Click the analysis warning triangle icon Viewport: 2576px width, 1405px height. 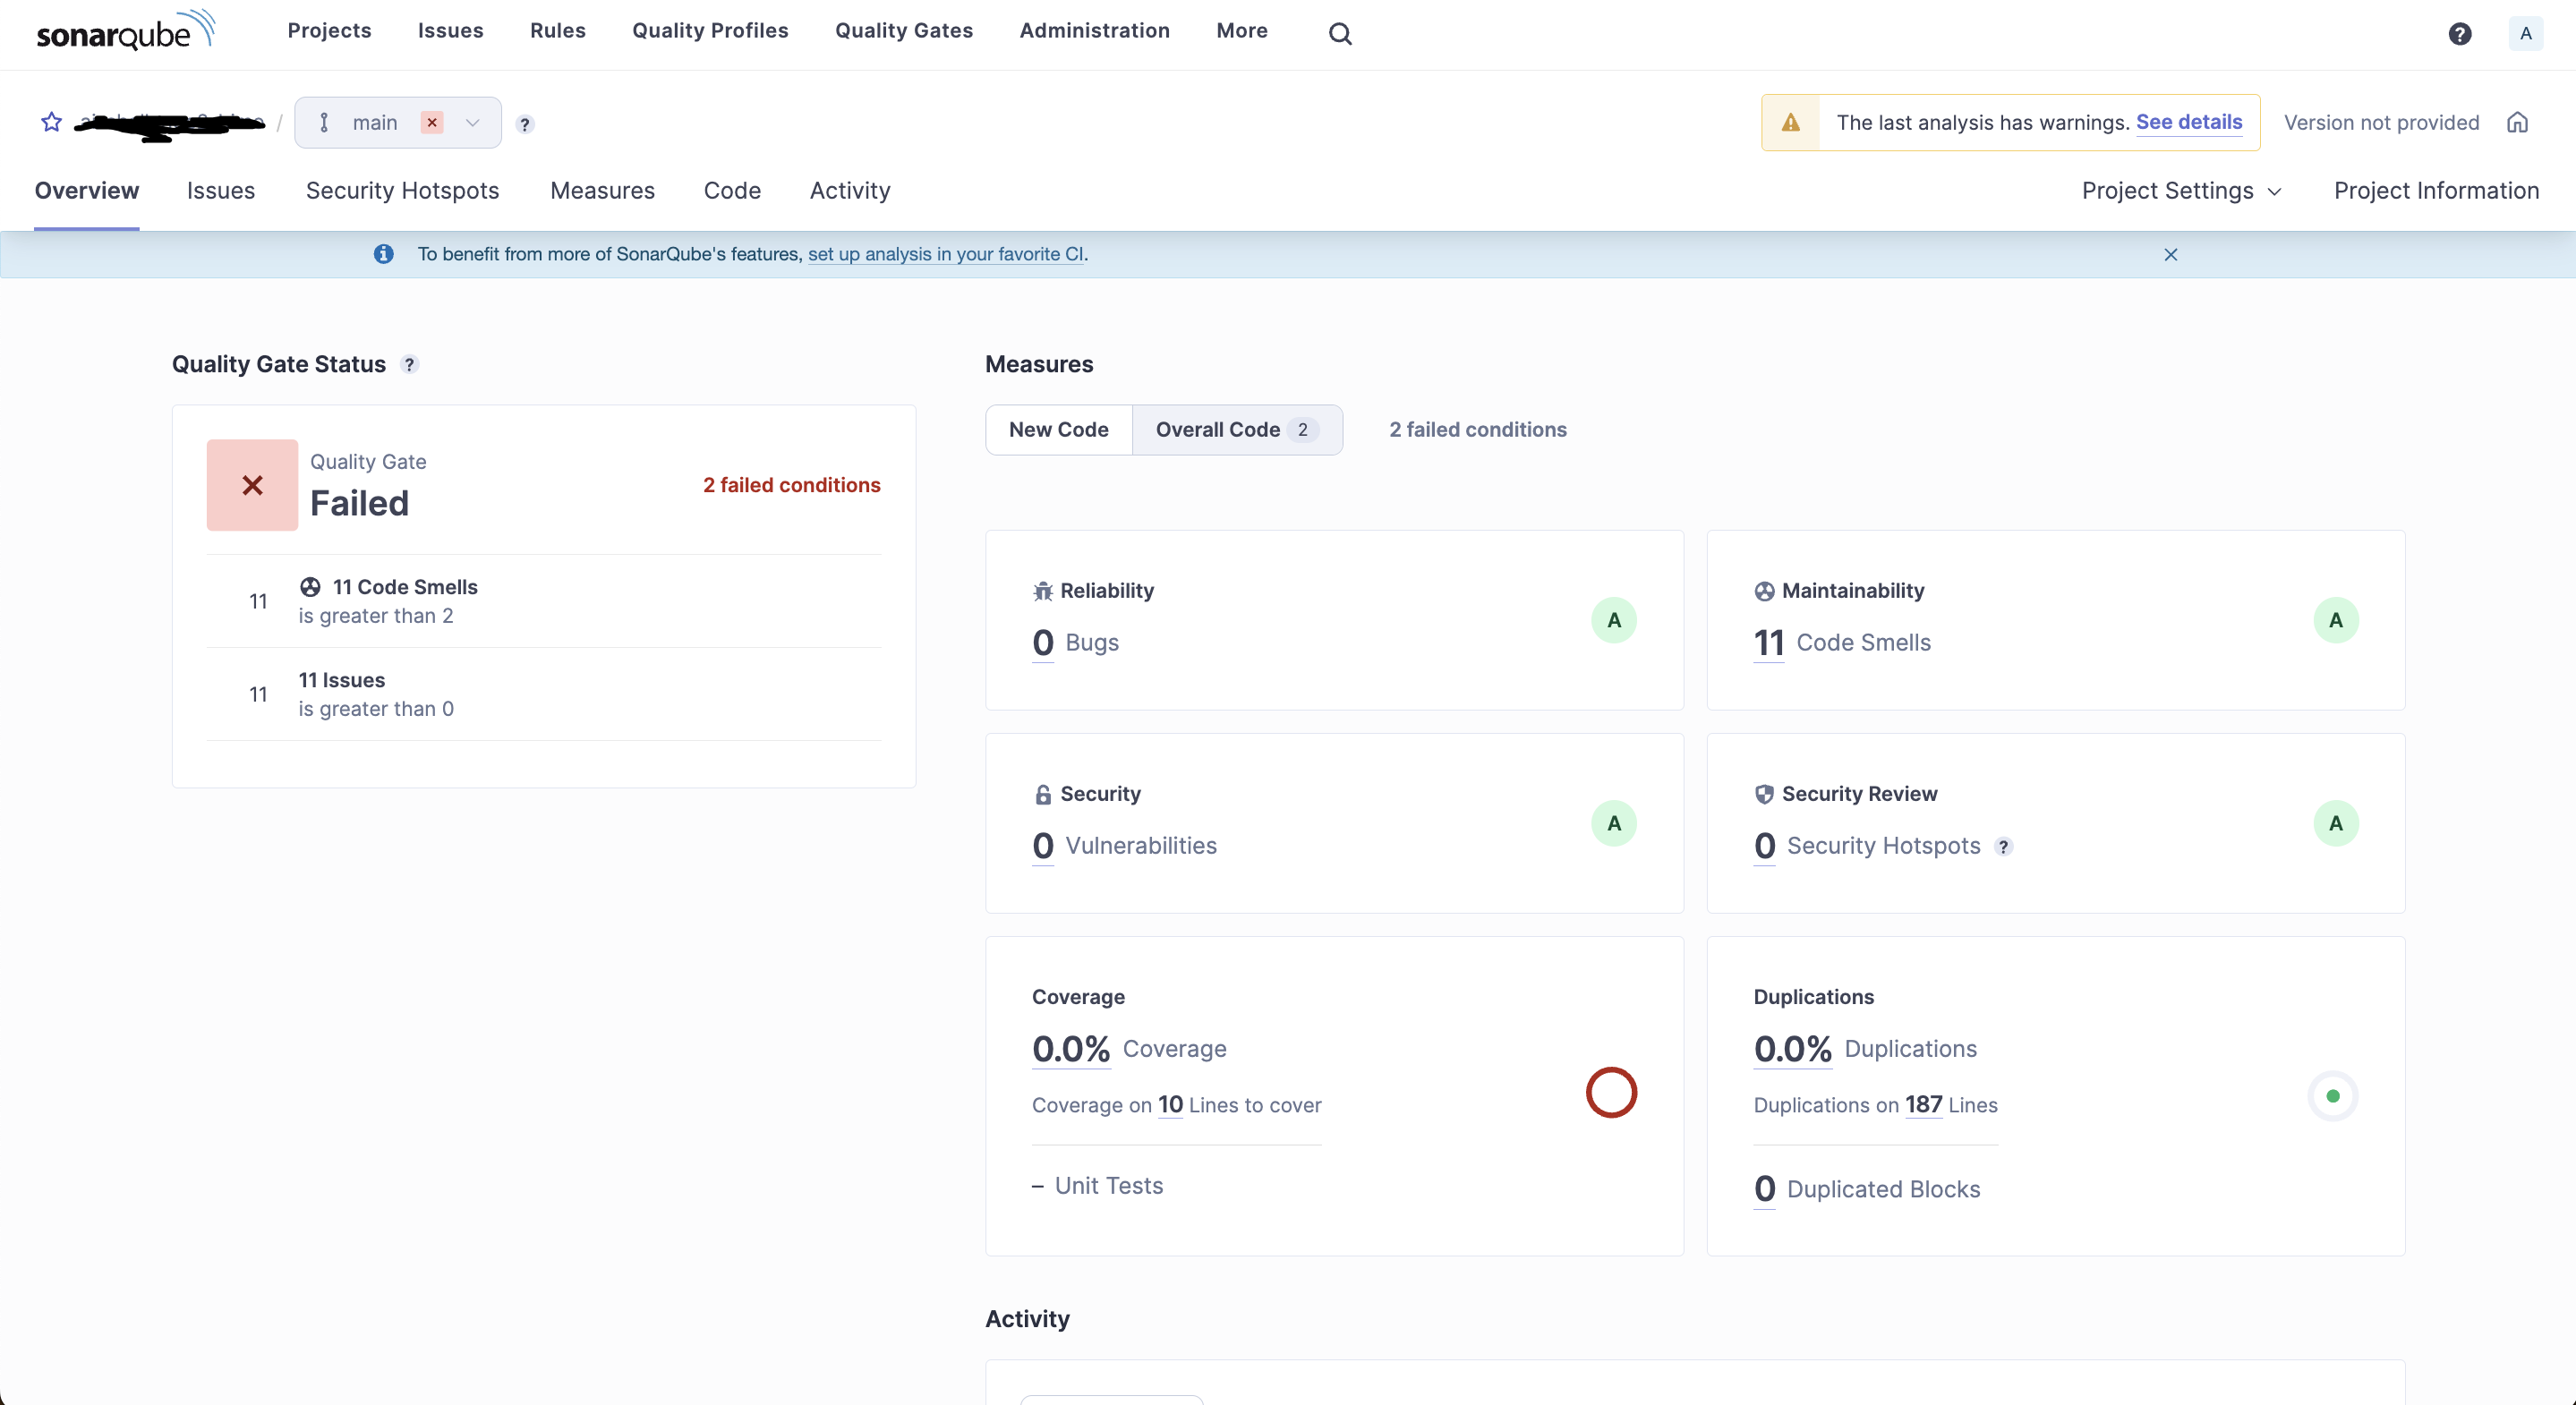coord(1790,122)
